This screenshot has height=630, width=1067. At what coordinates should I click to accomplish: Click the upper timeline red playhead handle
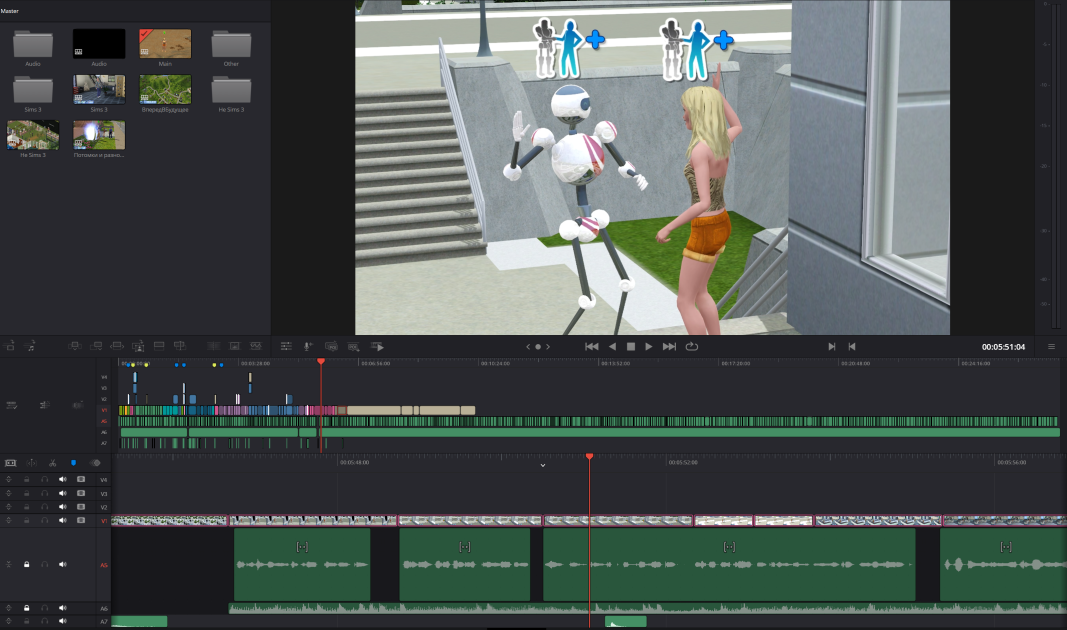(x=321, y=362)
